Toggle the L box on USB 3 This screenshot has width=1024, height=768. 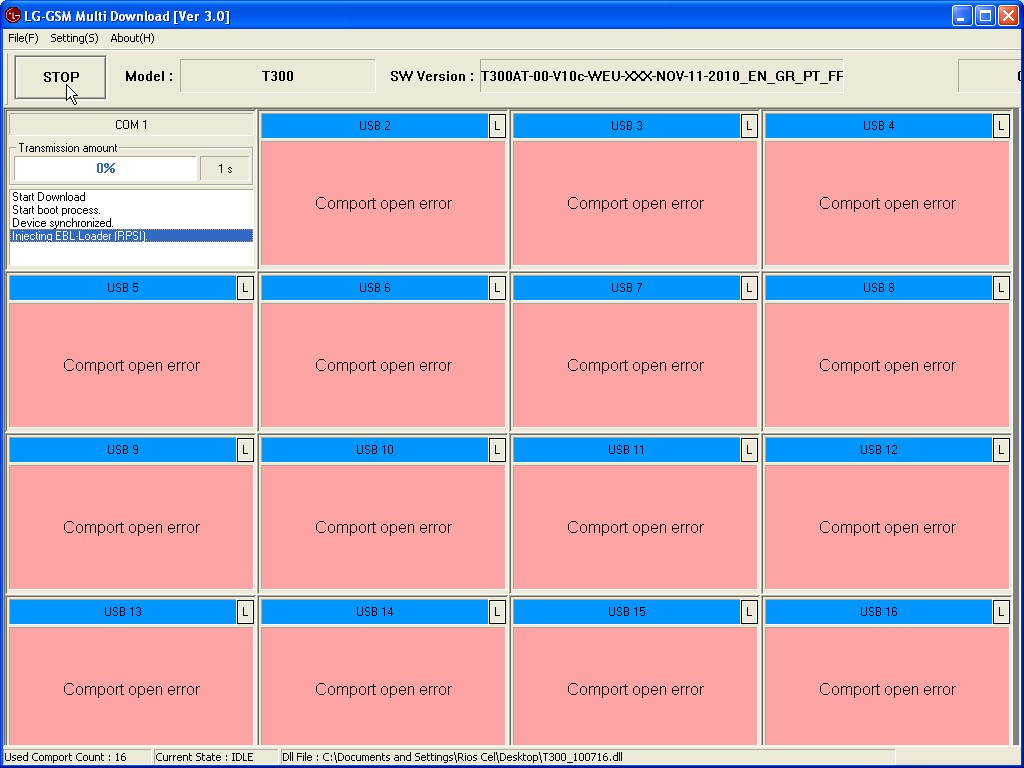coord(749,126)
